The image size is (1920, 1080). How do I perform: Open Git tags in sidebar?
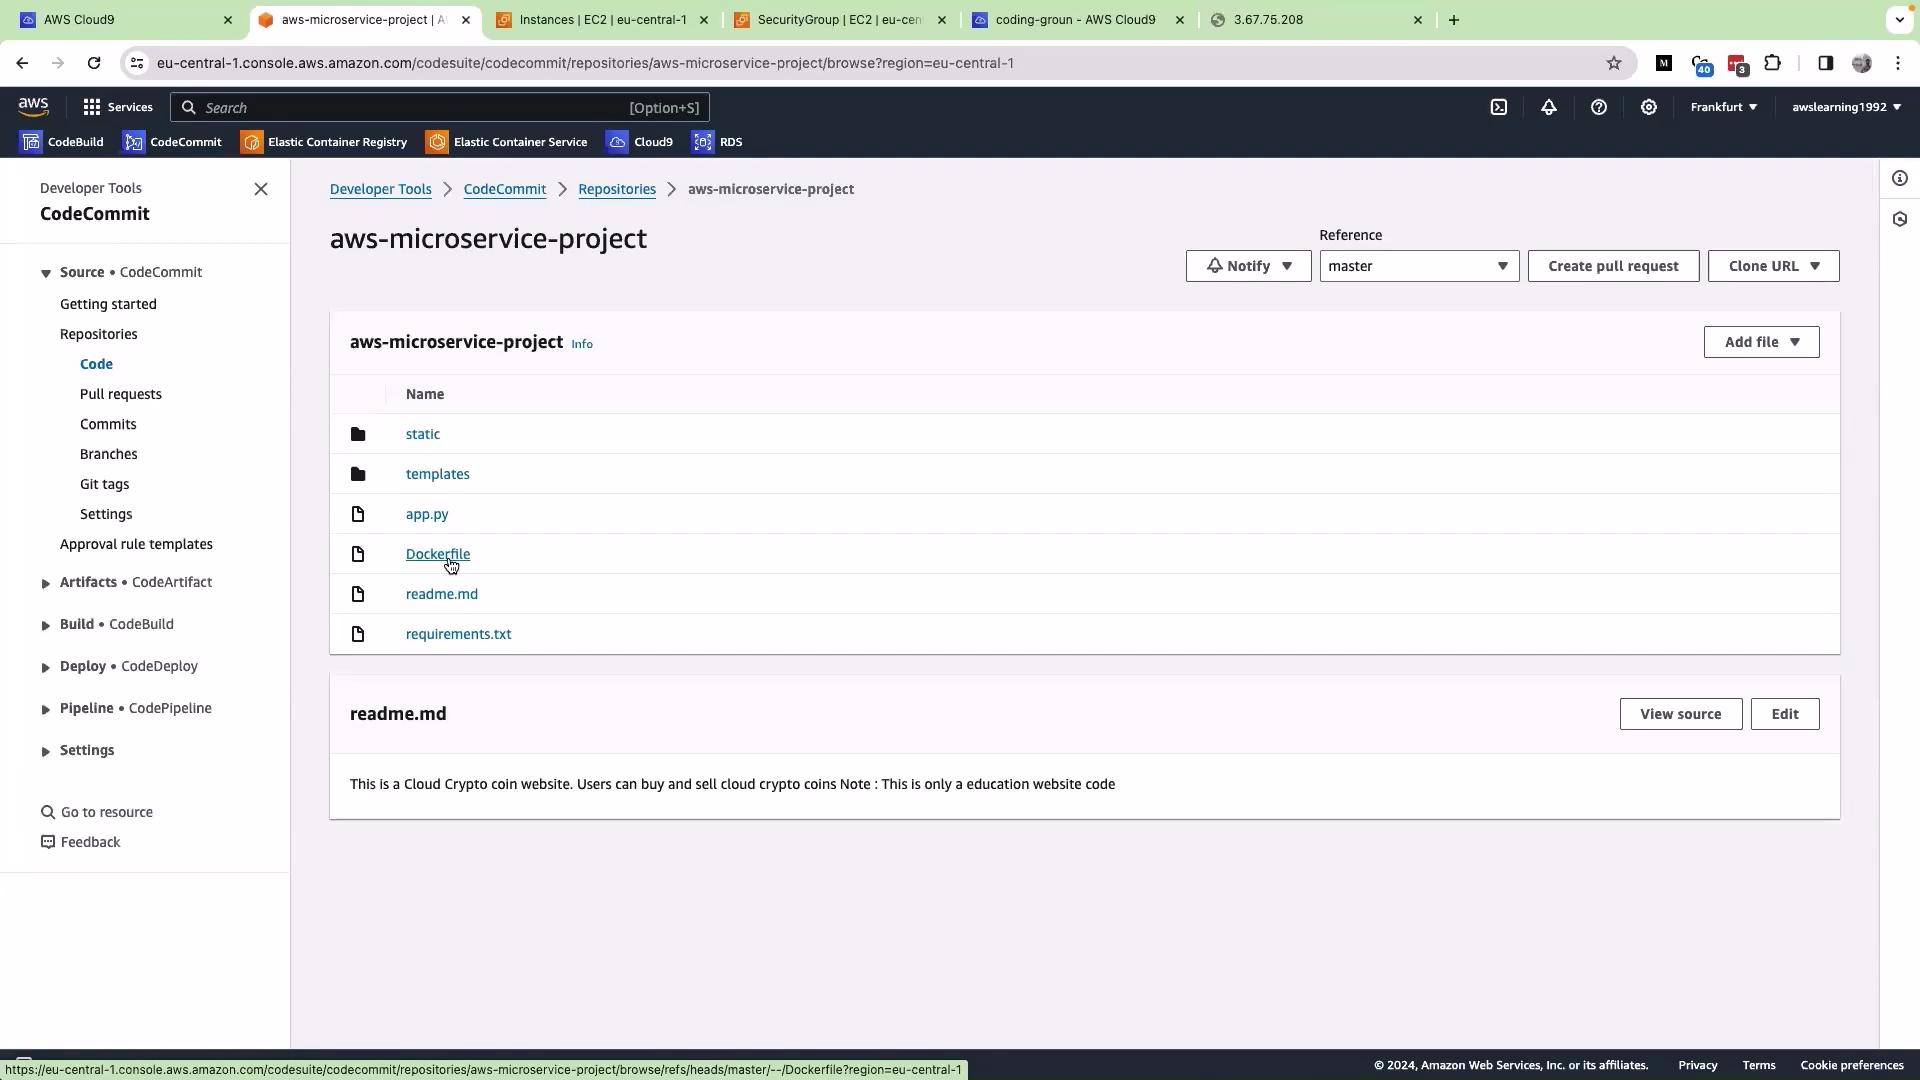(104, 484)
